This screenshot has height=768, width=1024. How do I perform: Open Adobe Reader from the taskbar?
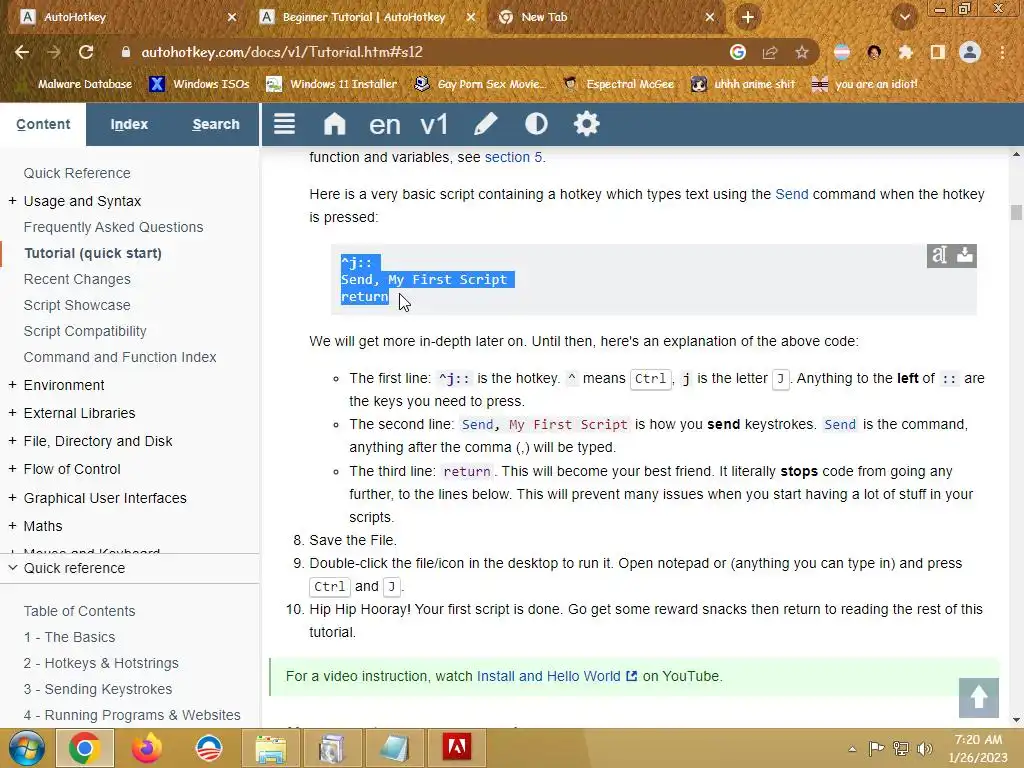point(456,748)
